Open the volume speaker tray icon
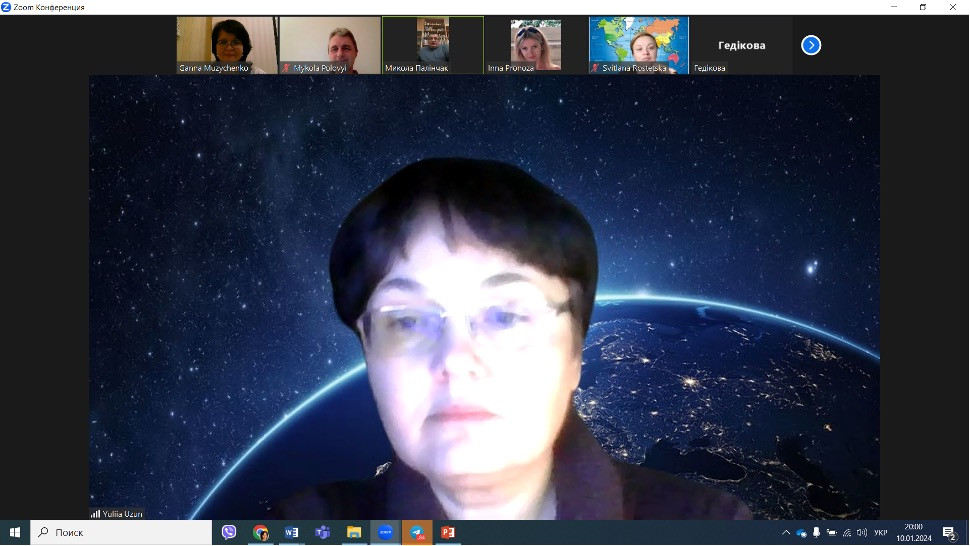 862,532
